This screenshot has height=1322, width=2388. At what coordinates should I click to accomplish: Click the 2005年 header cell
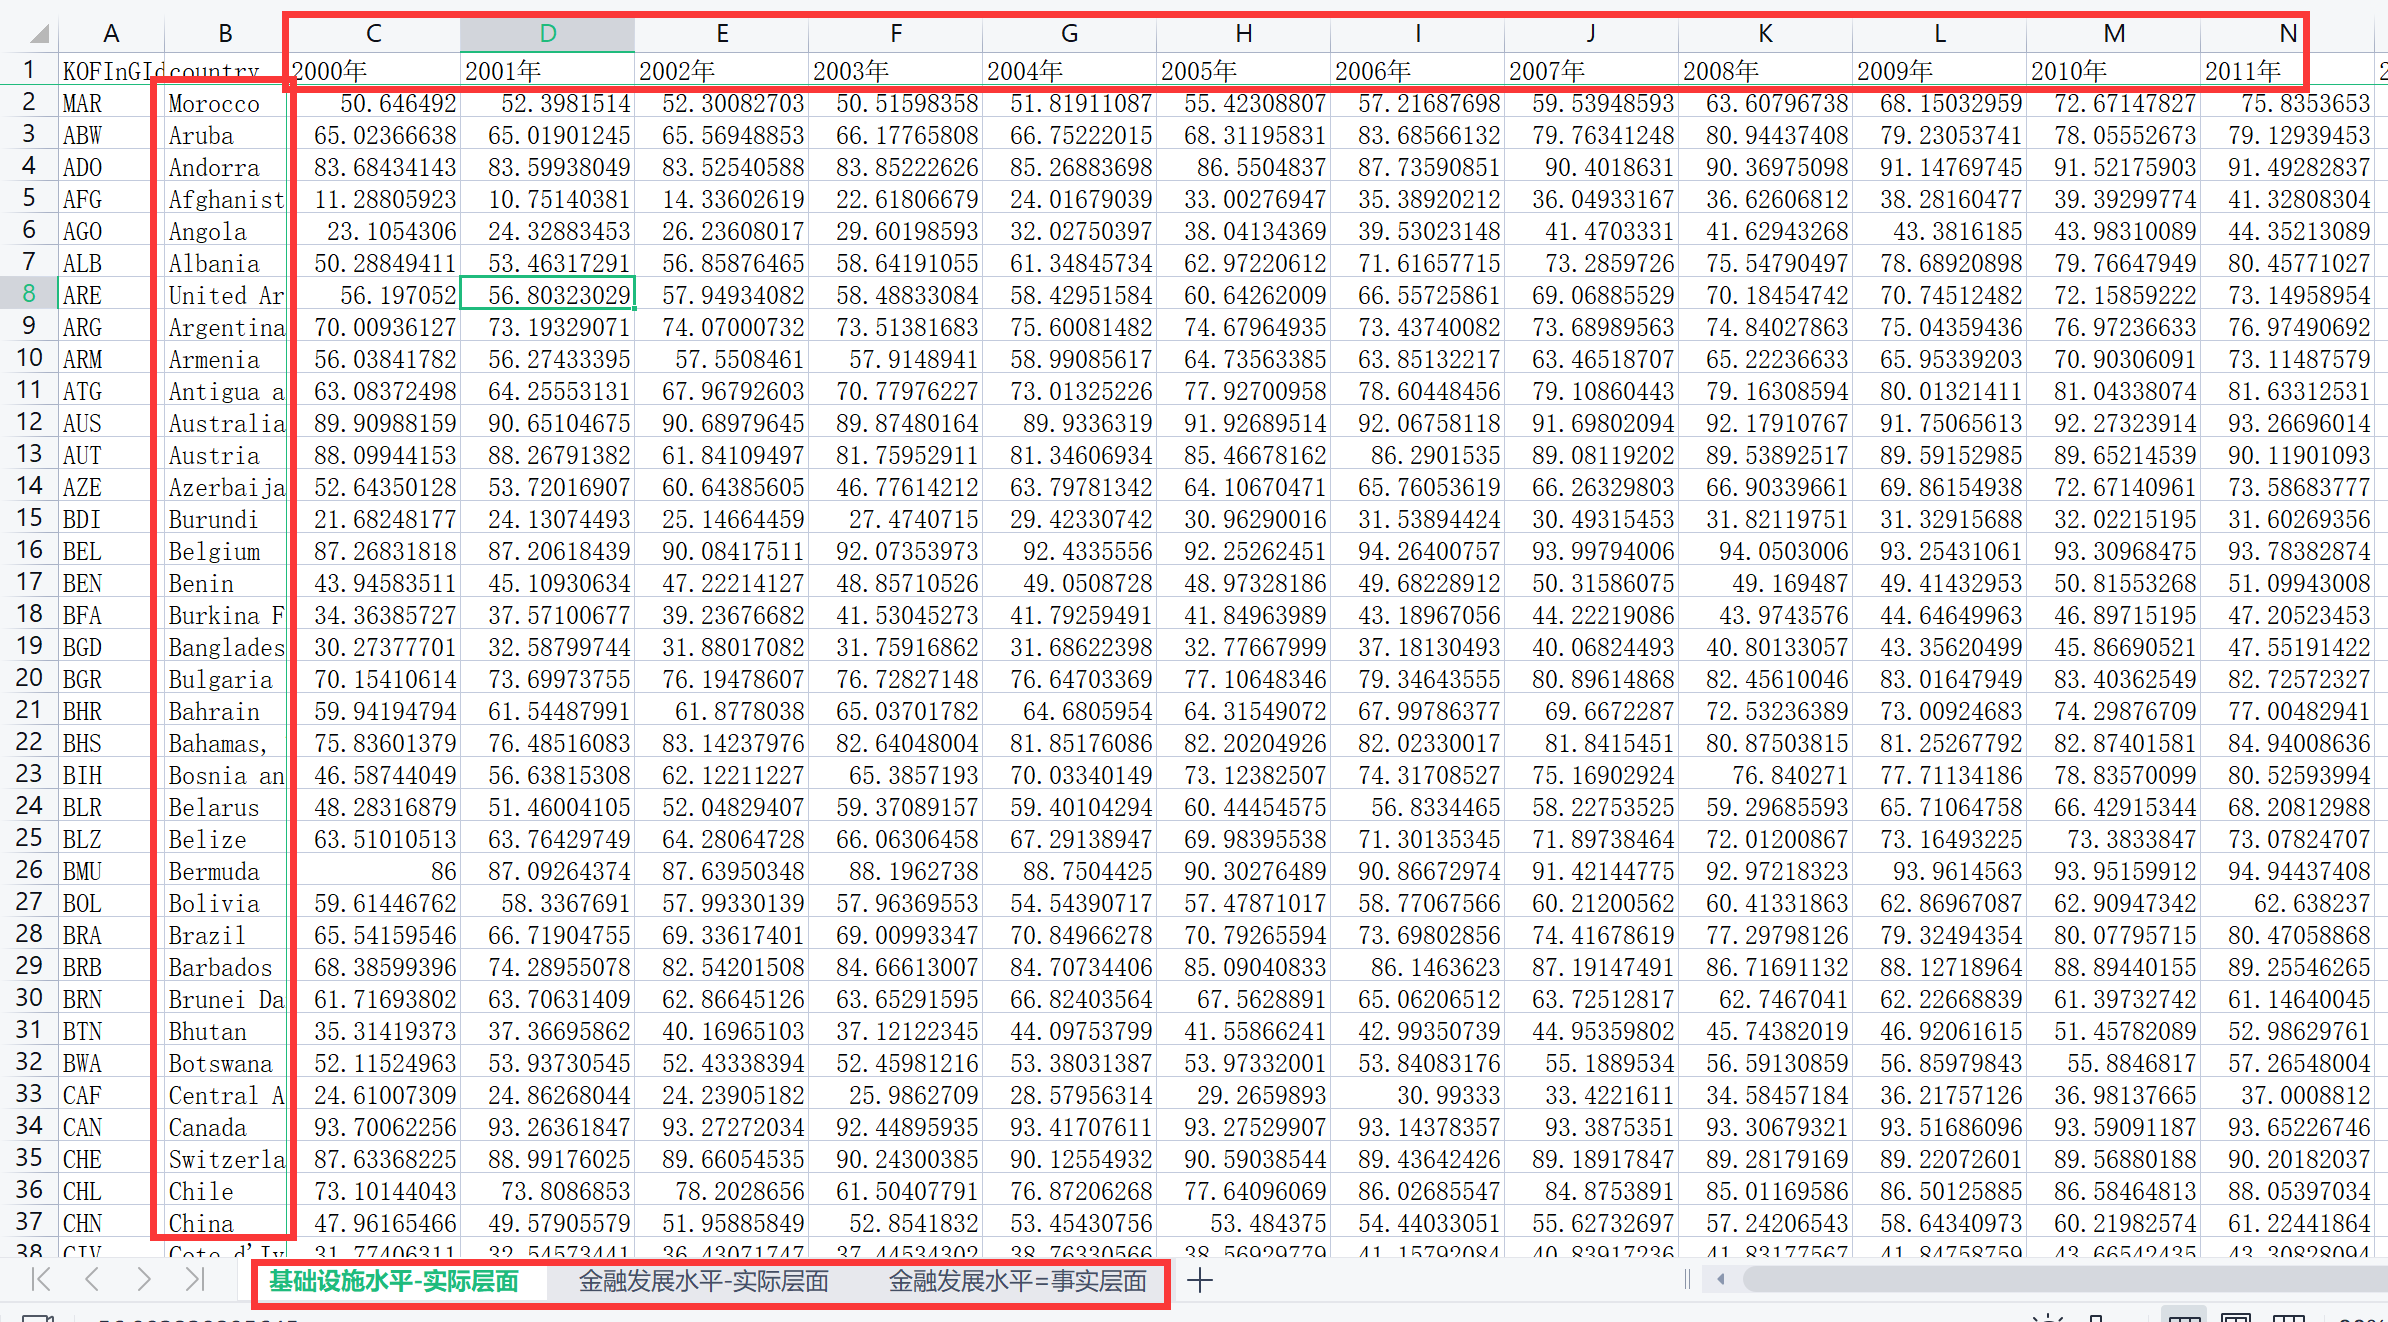click(1243, 71)
